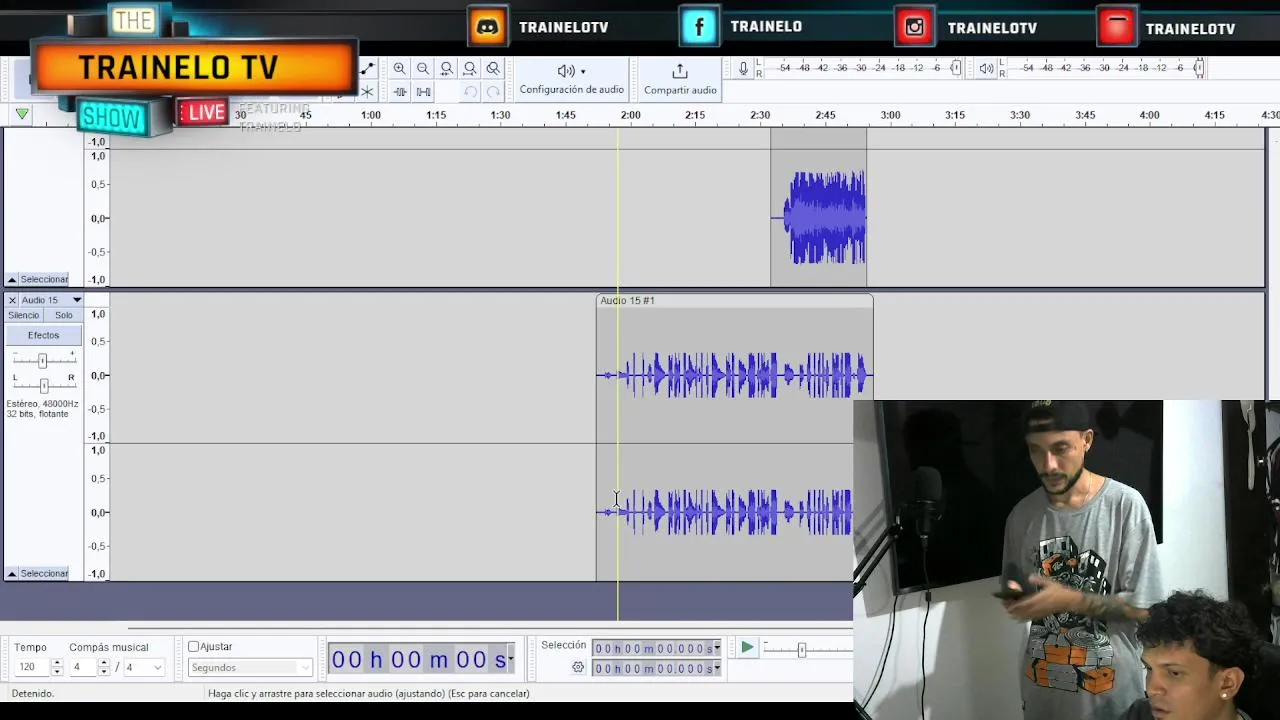Open selection toolbar gear settings icon
Viewport: 1280px width, 720px height.
pyautogui.click(x=578, y=668)
